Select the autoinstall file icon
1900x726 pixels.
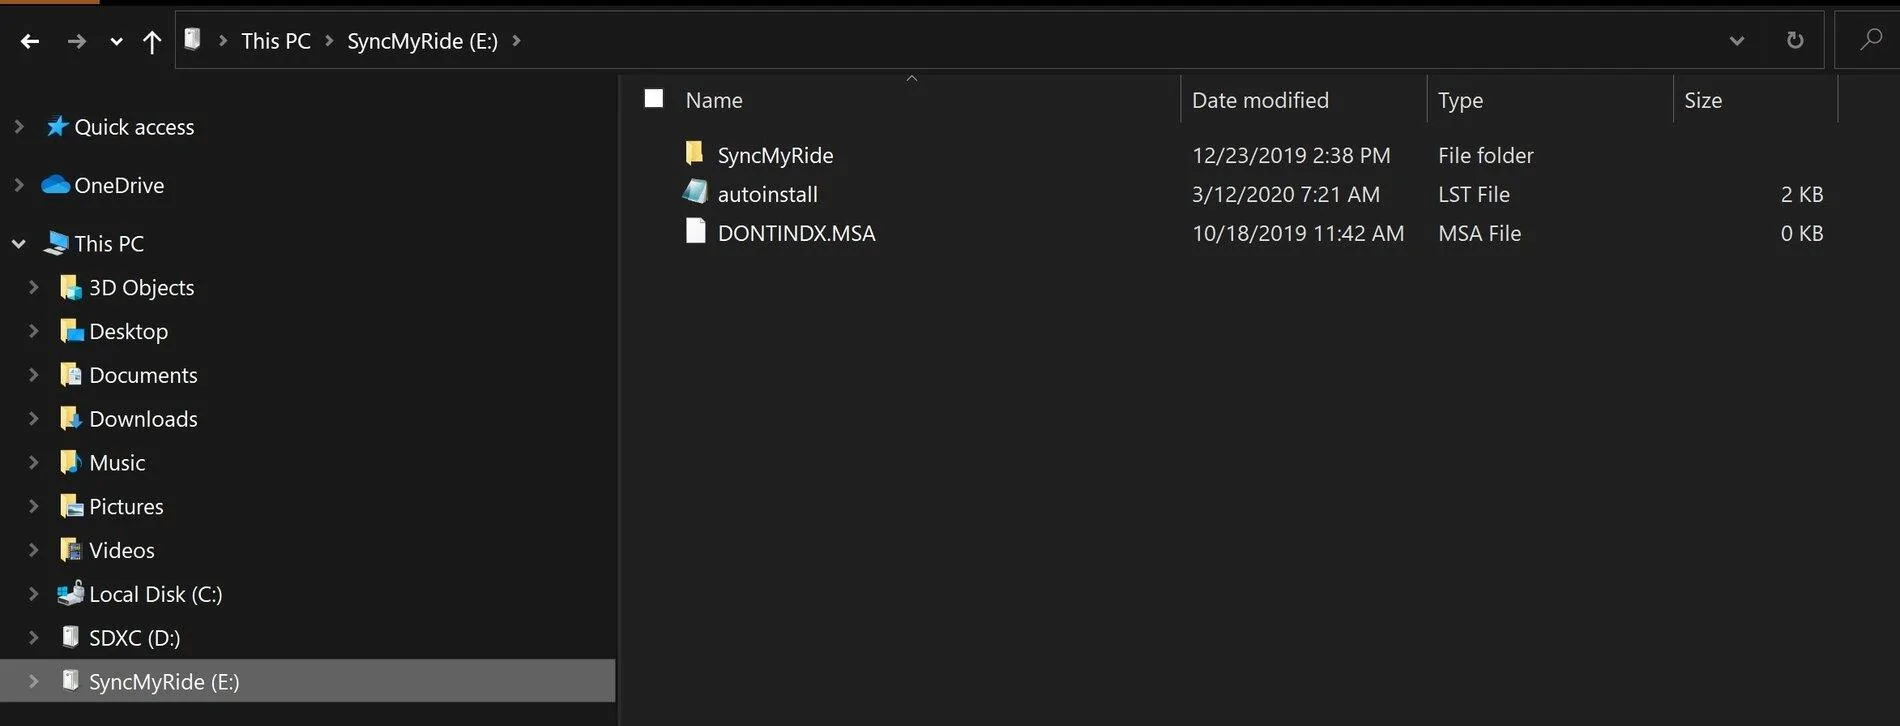coord(695,191)
